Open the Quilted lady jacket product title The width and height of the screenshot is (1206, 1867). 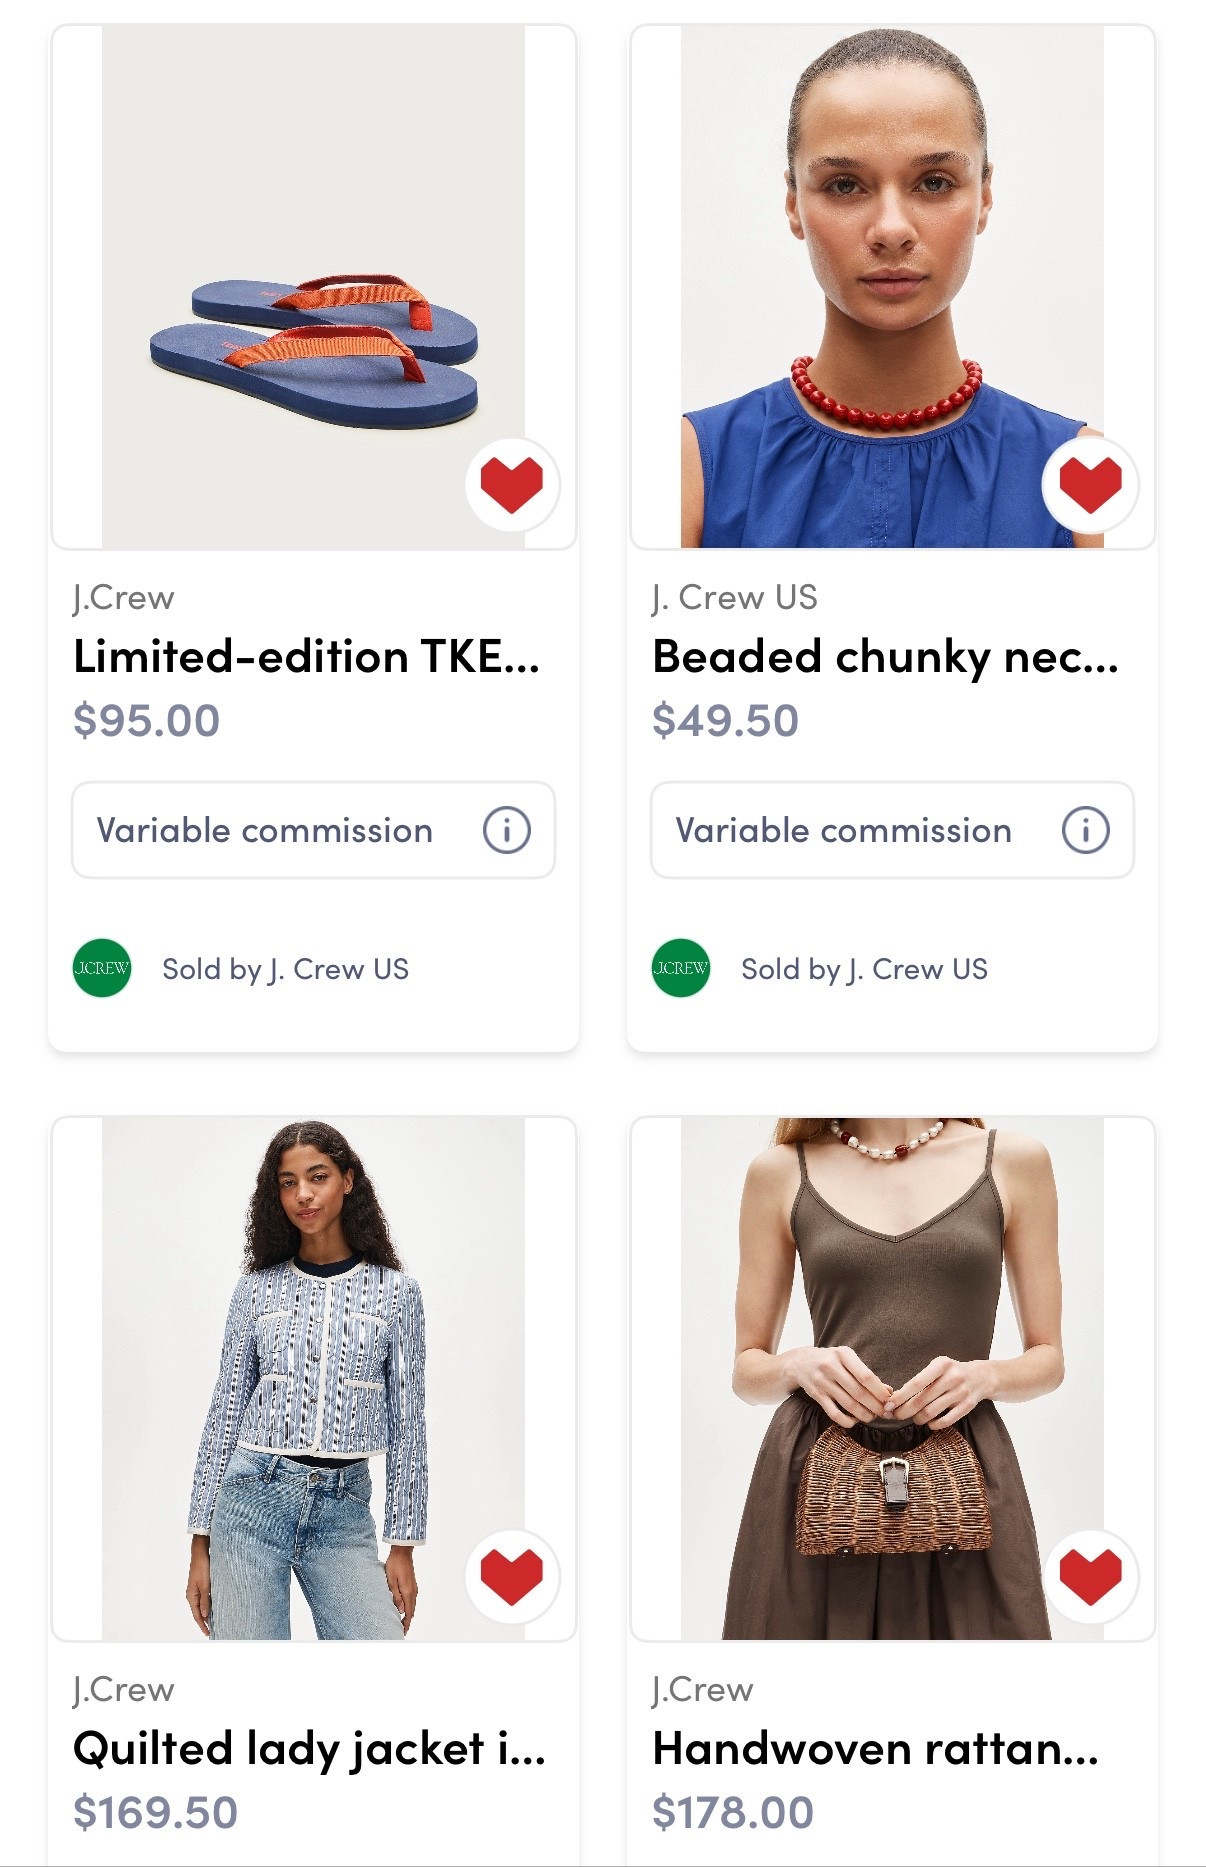pos(309,1749)
